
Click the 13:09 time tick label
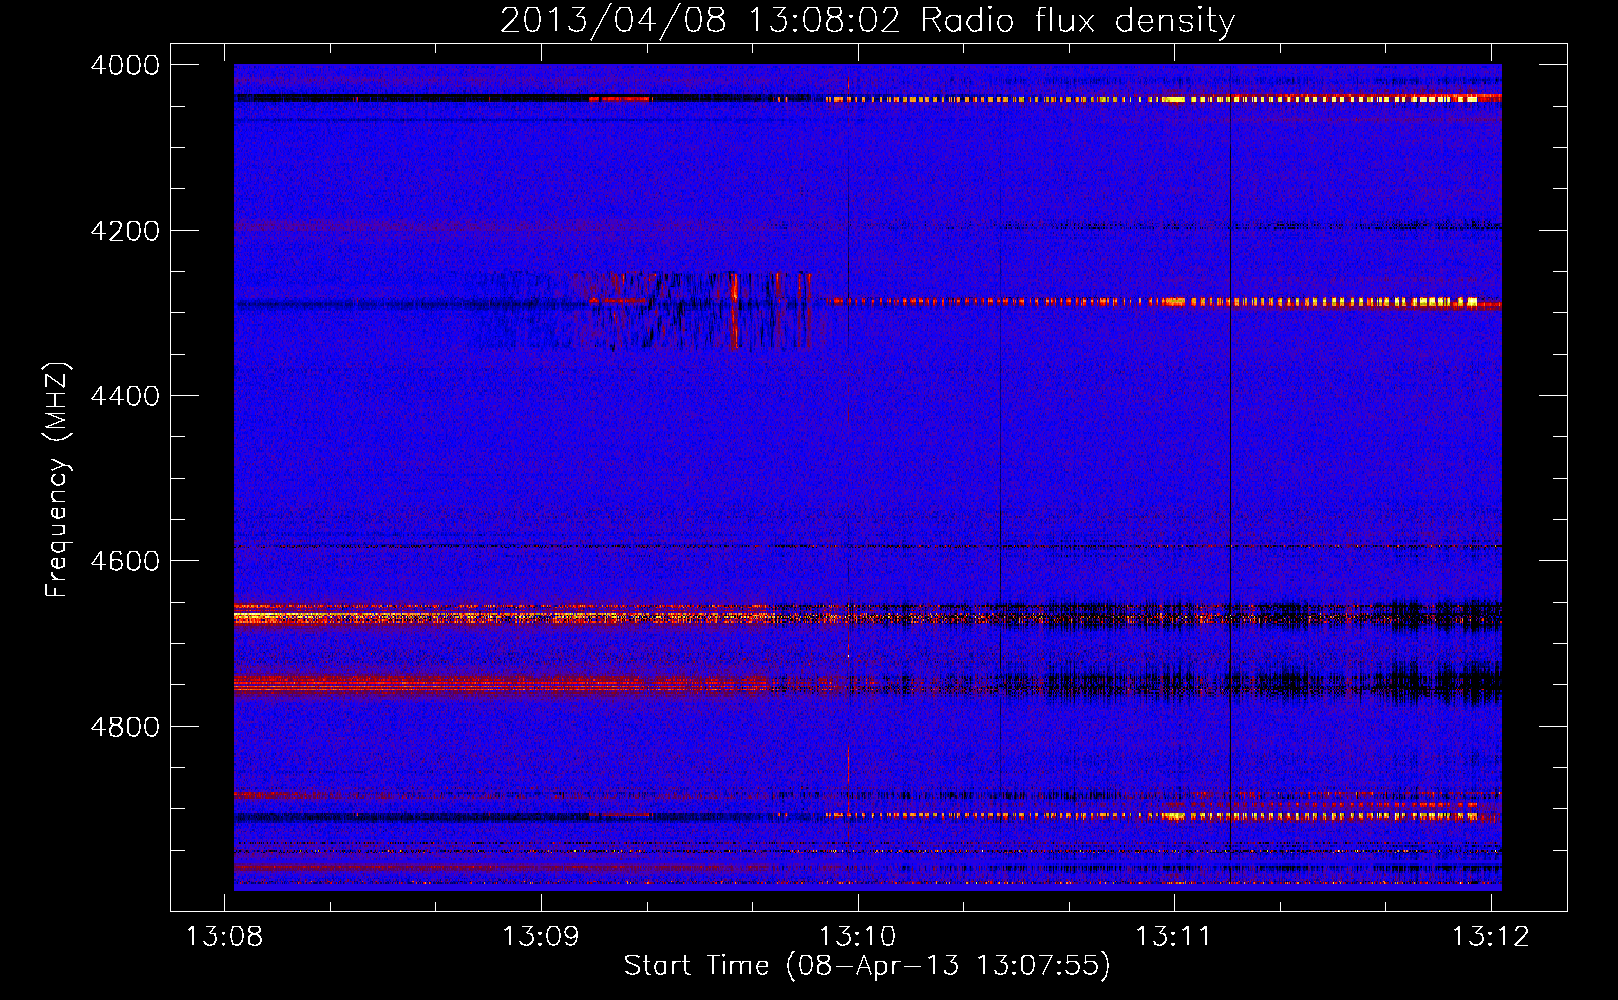(x=541, y=937)
